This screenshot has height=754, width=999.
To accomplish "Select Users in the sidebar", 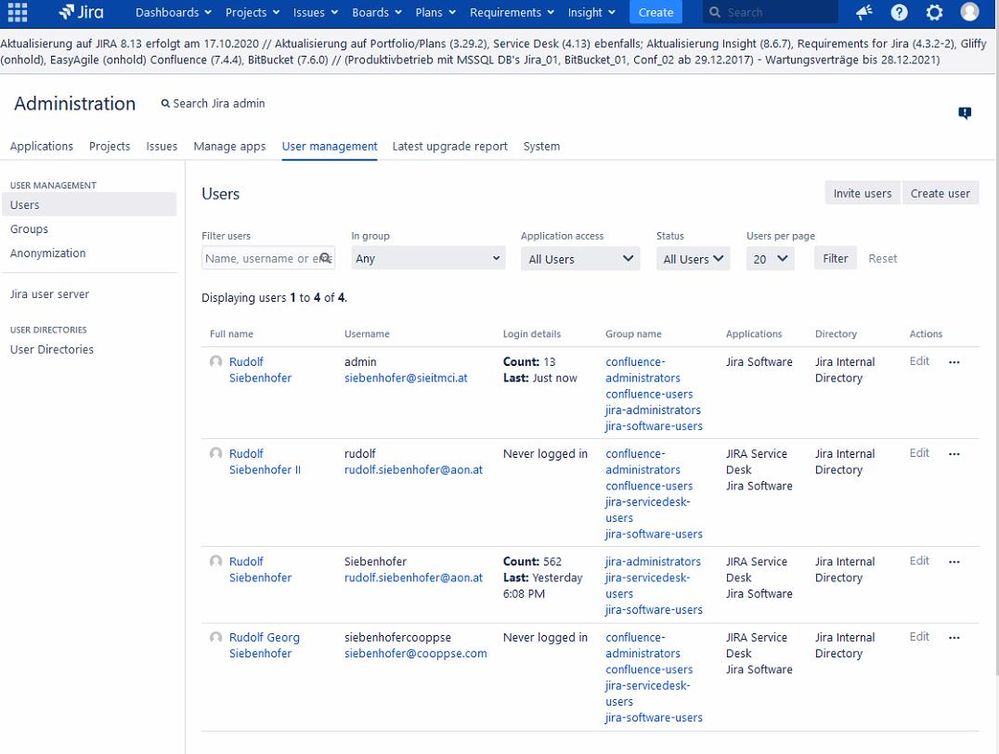I will point(89,205).
